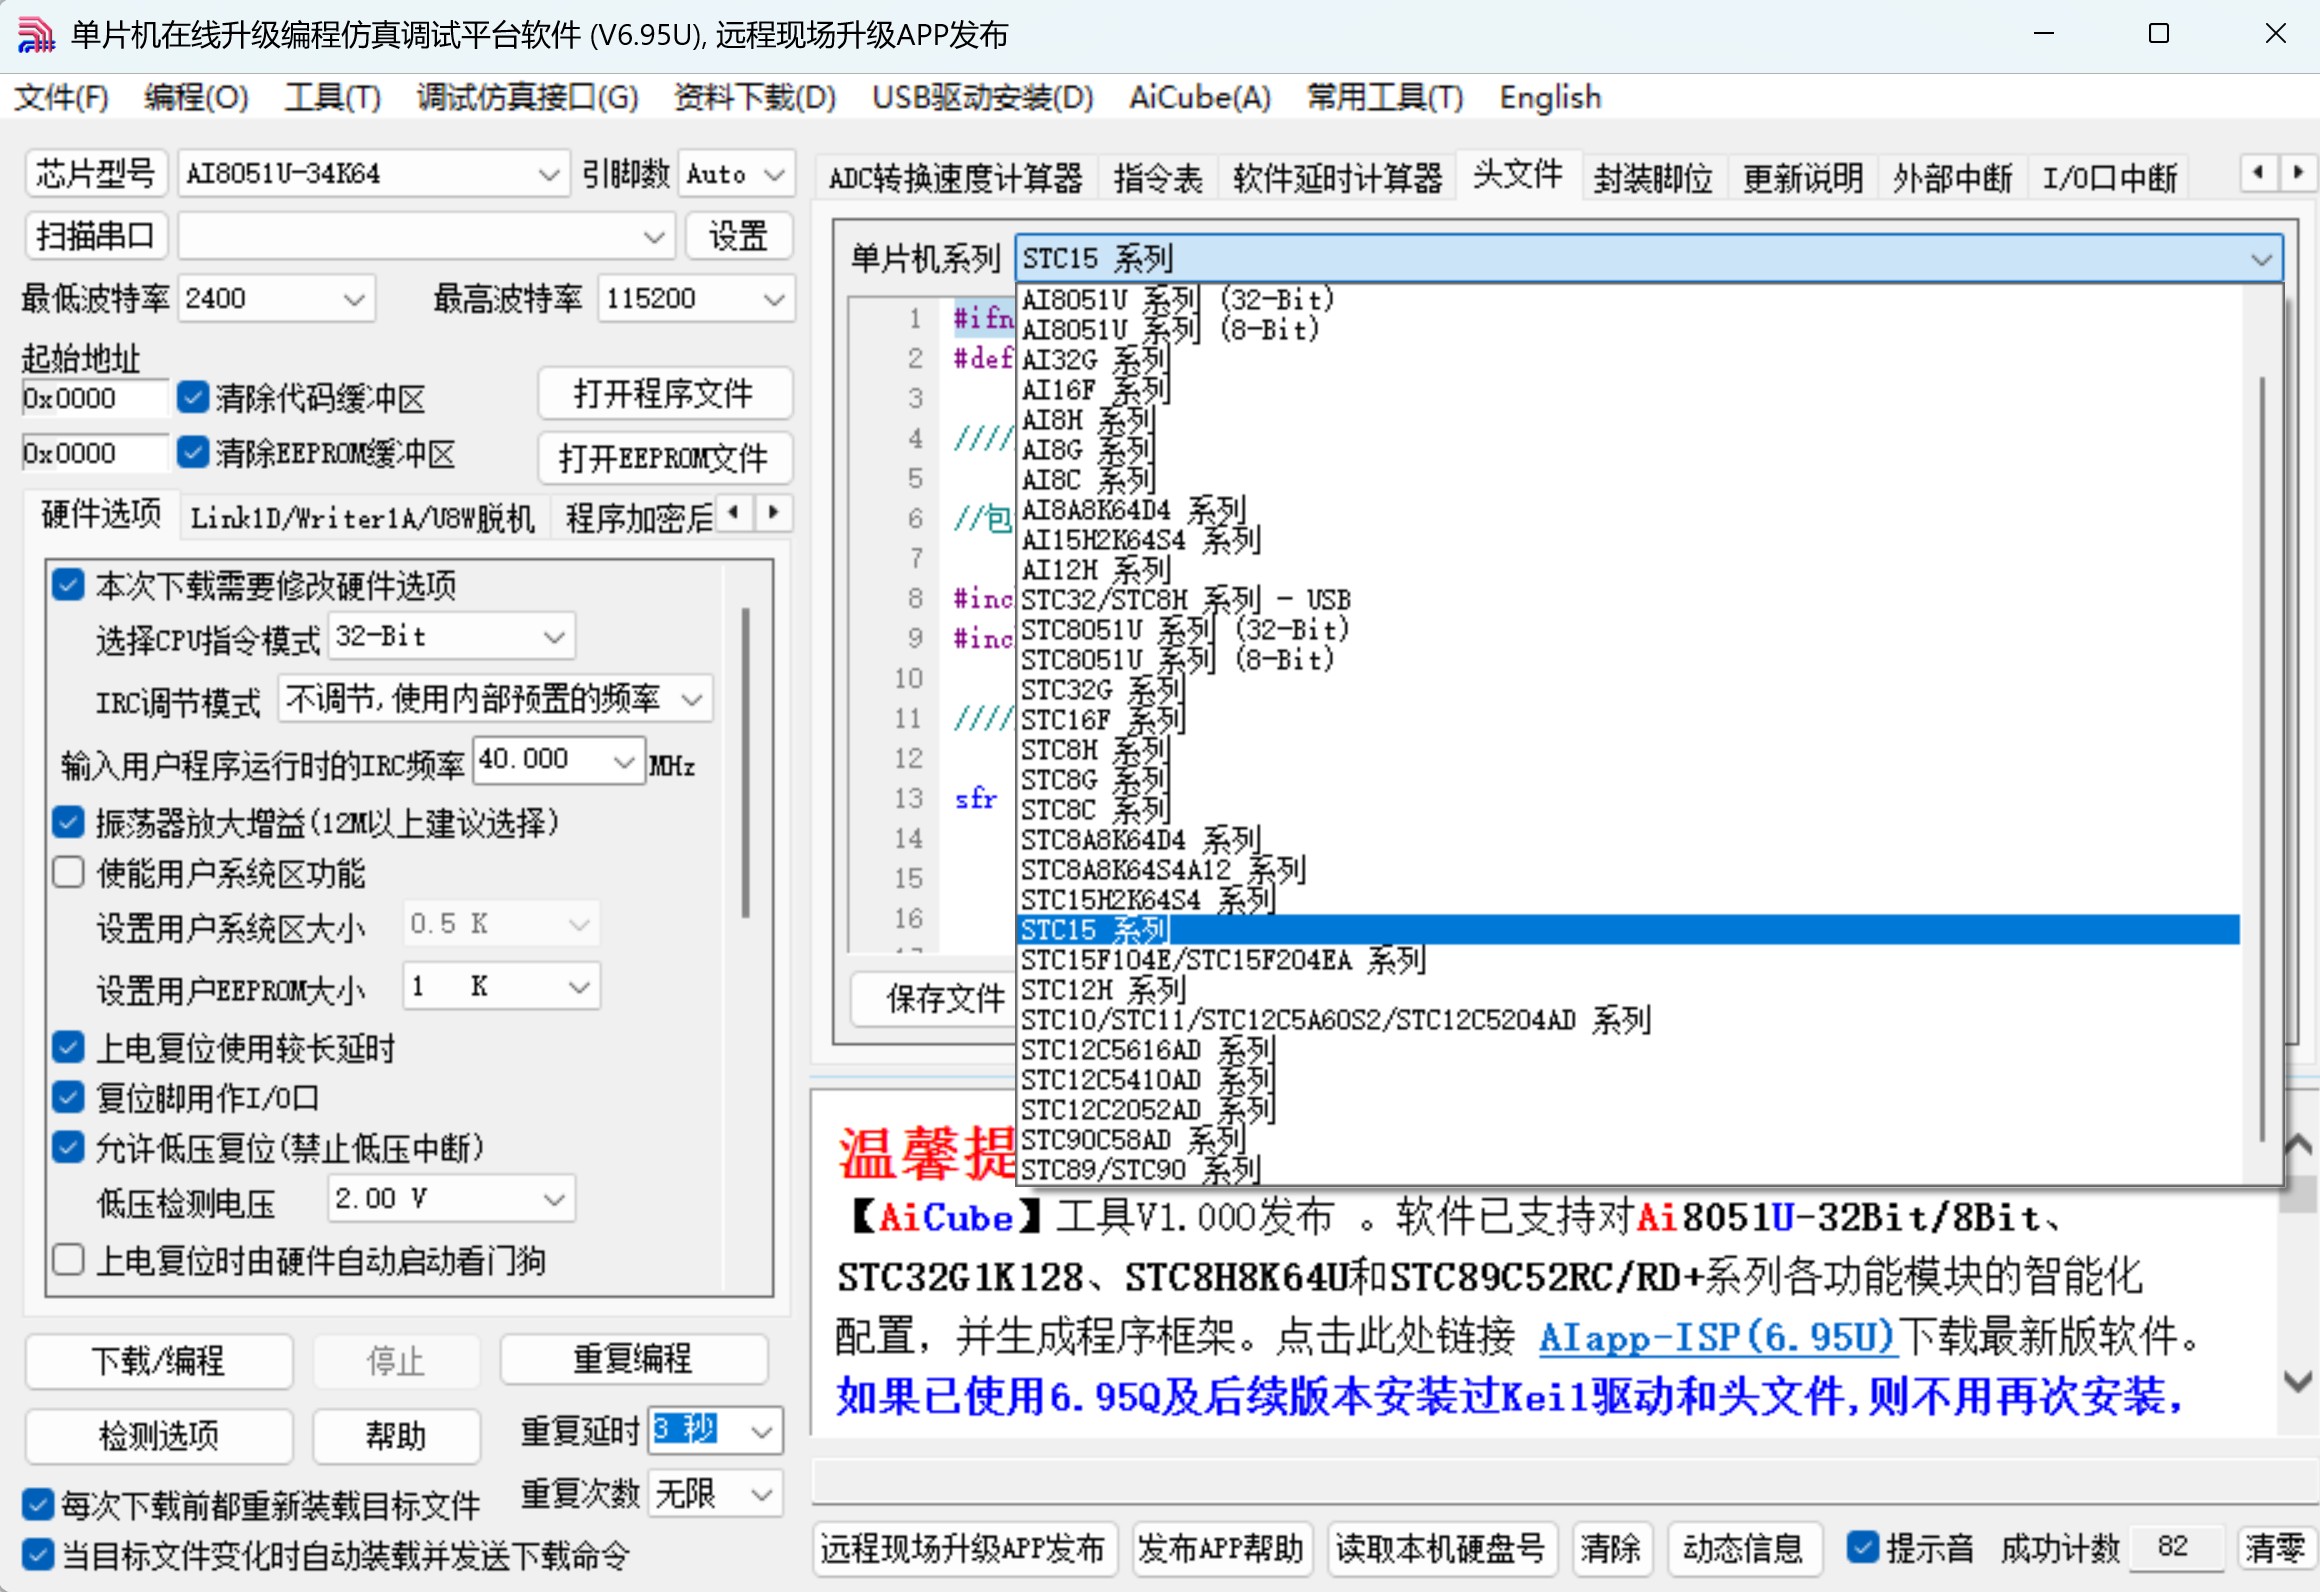This screenshot has width=2320, height=1592.
Task: Click the first 起始地址 0x0000 field
Action: (x=94, y=398)
